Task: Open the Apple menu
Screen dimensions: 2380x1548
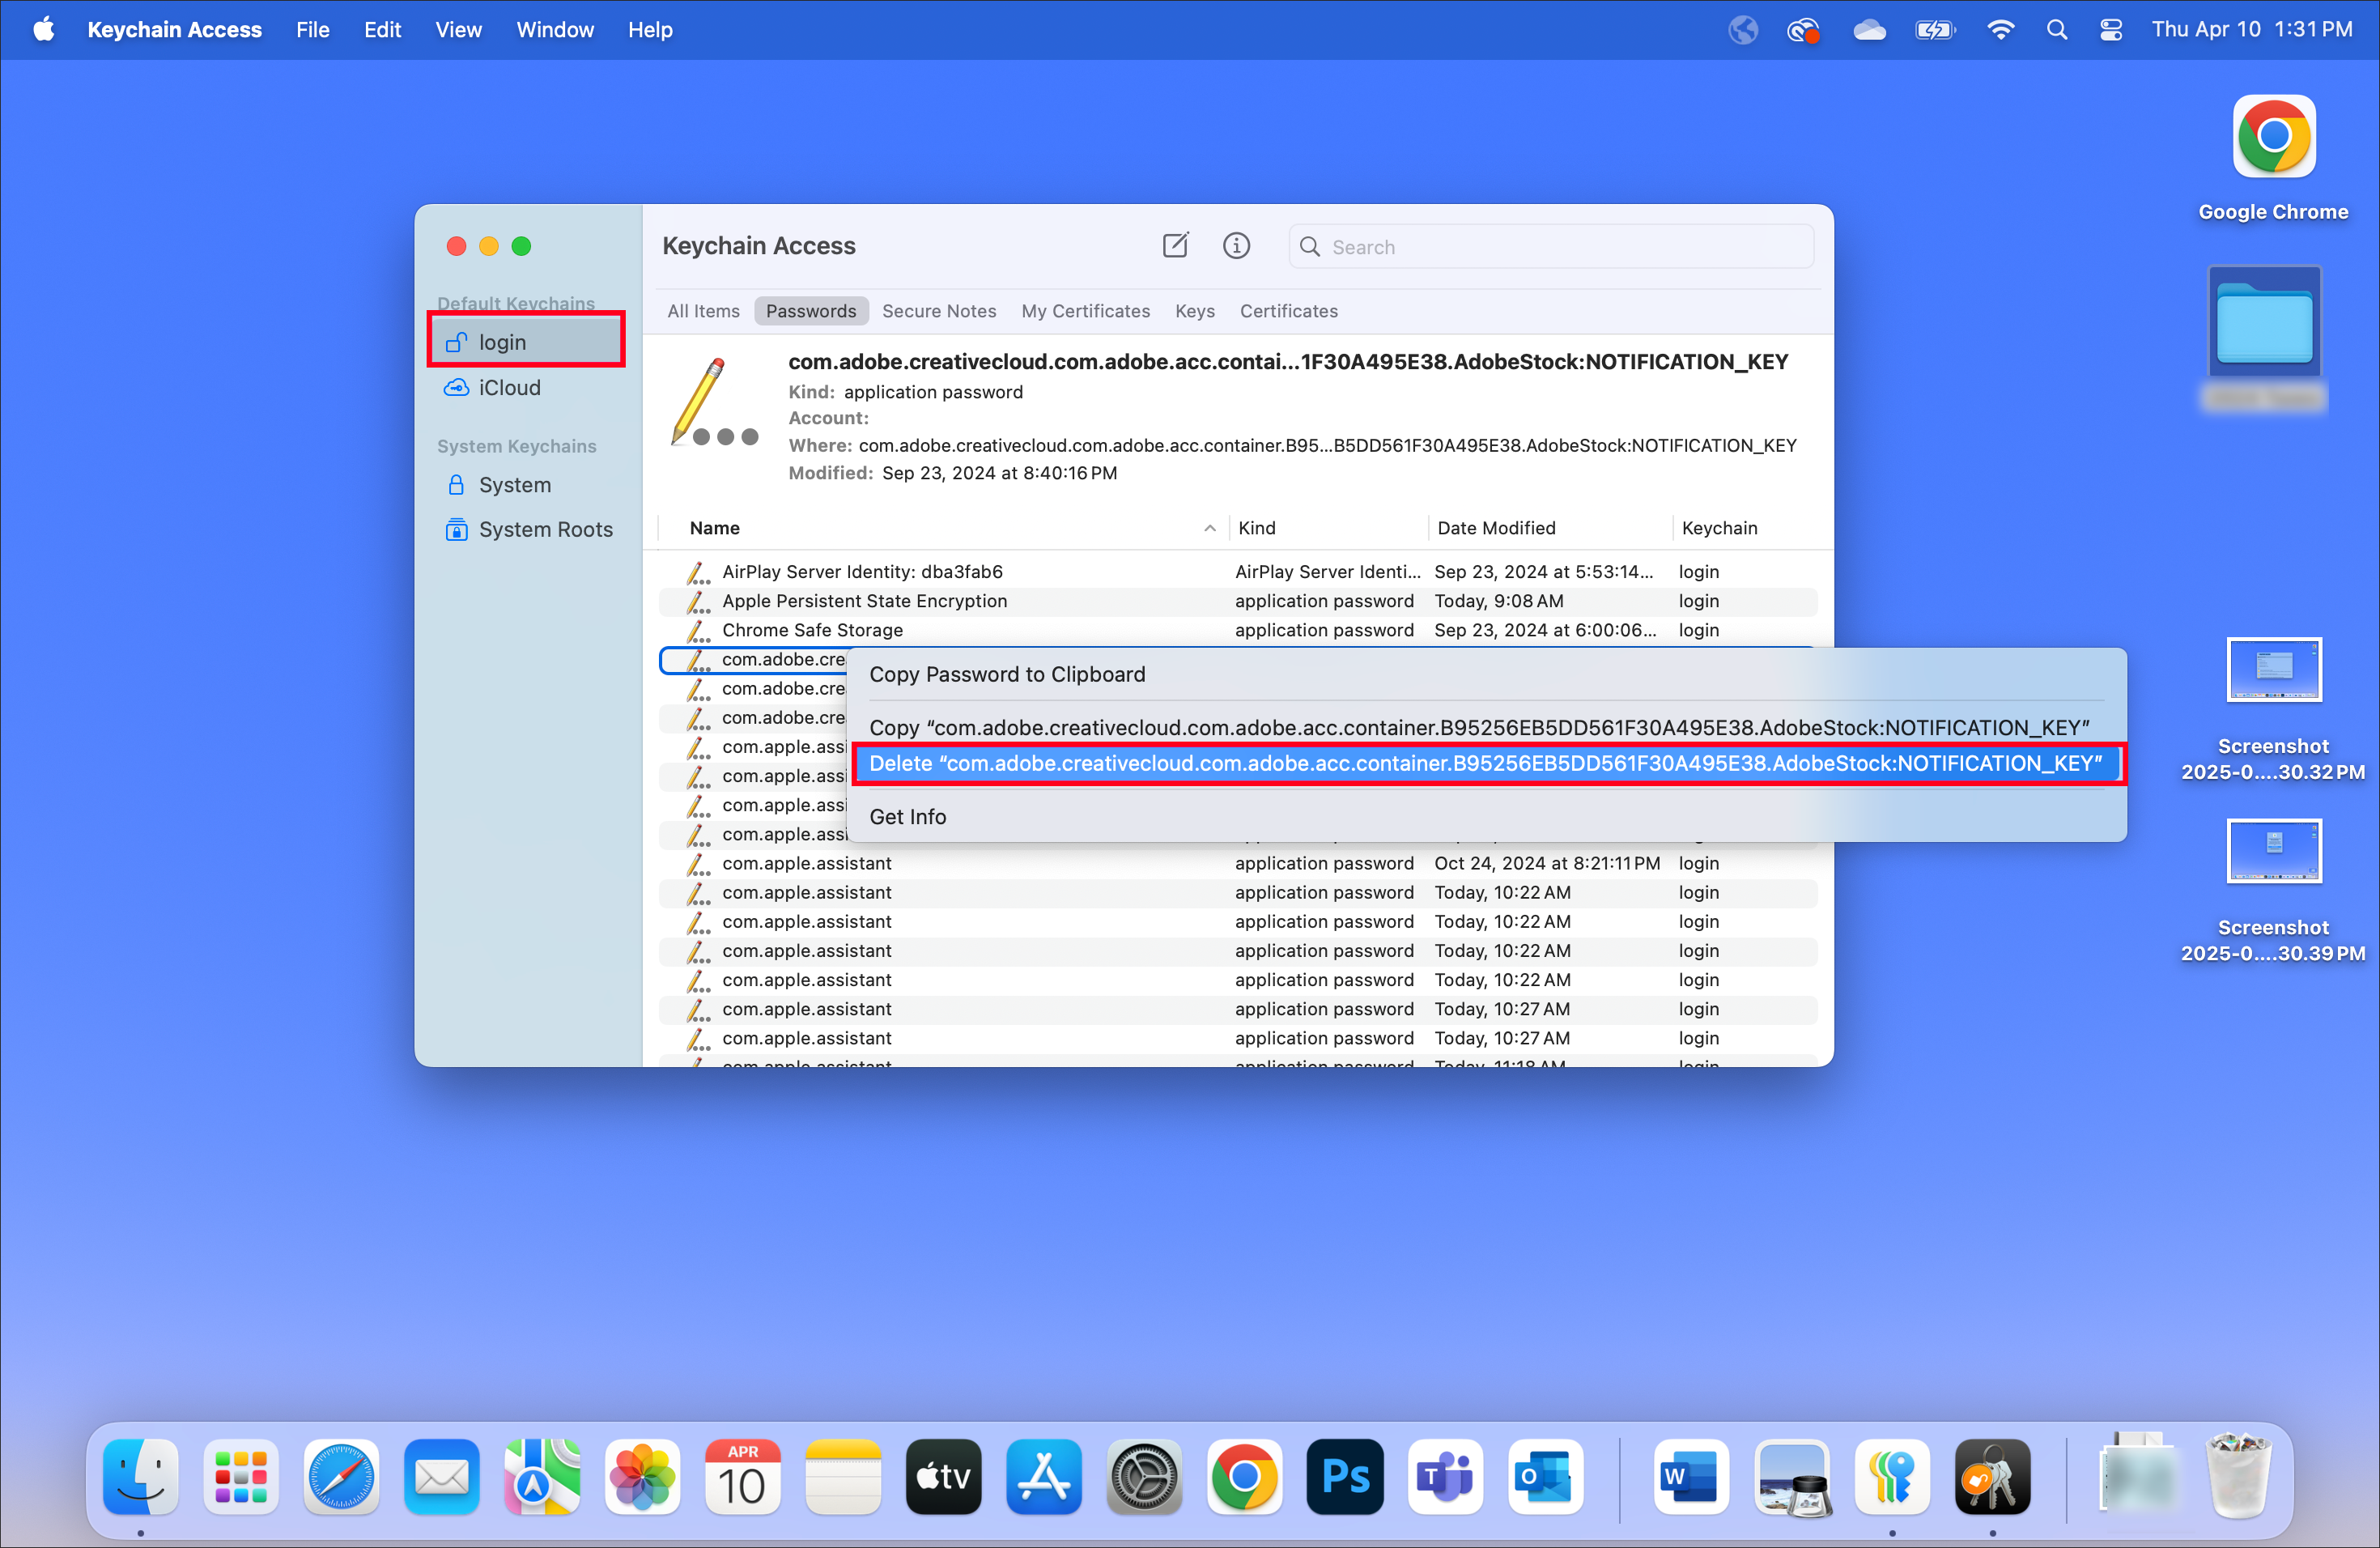Action: pyautogui.click(x=43, y=29)
